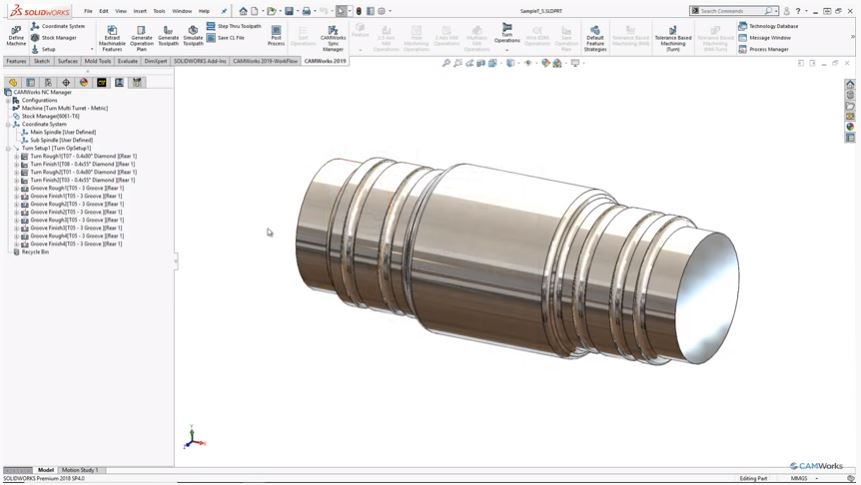Select Machine [Turn Multi Turret - Metric] item
This screenshot has height=485, width=861.
(x=64, y=109)
